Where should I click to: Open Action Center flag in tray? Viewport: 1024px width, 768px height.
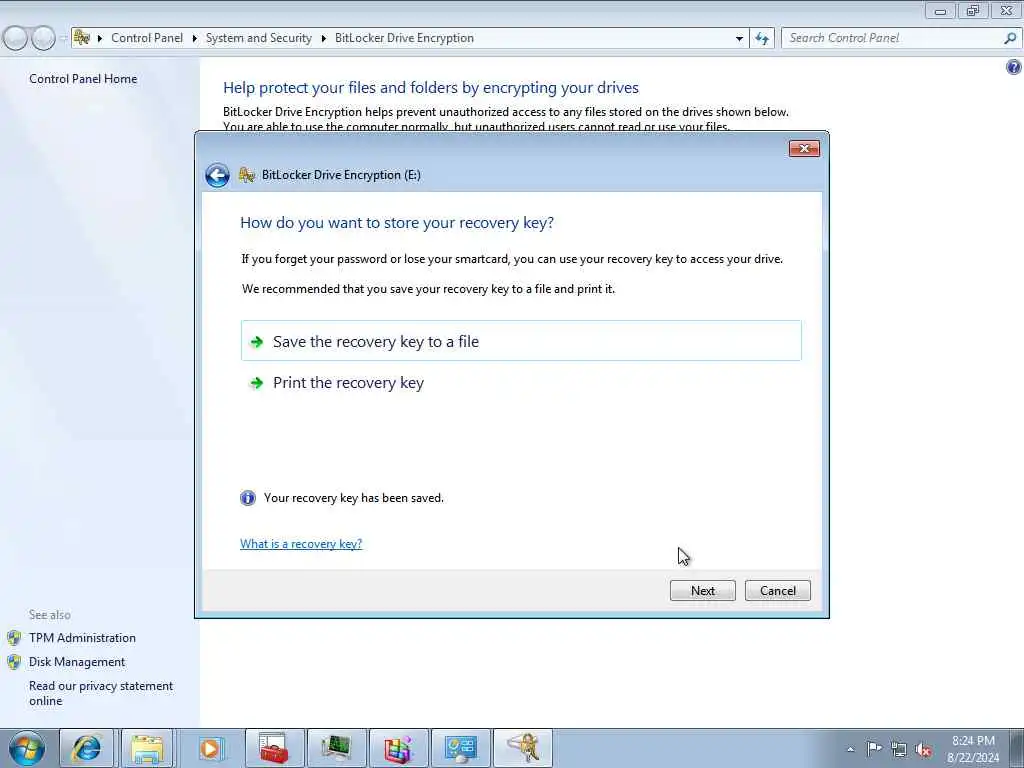pyautogui.click(x=874, y=749)
